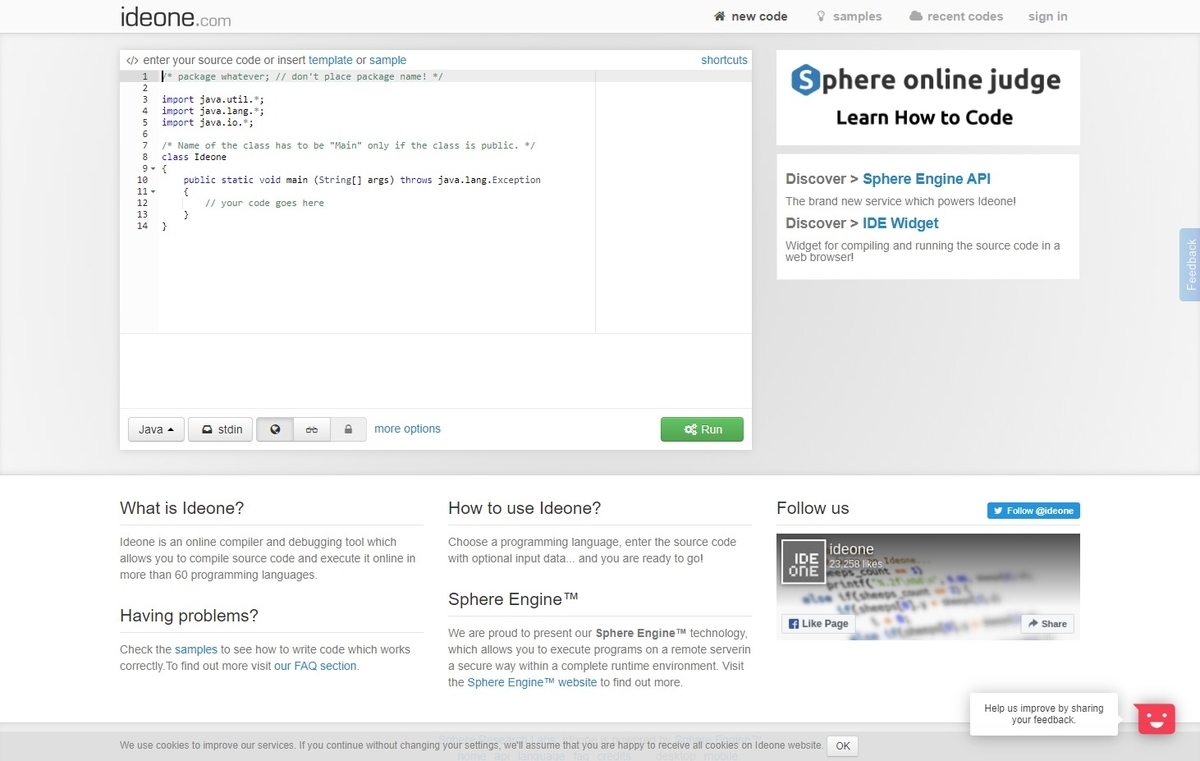Open the samples tab
Screen dimensions: 1200x761
coord(849,16)
